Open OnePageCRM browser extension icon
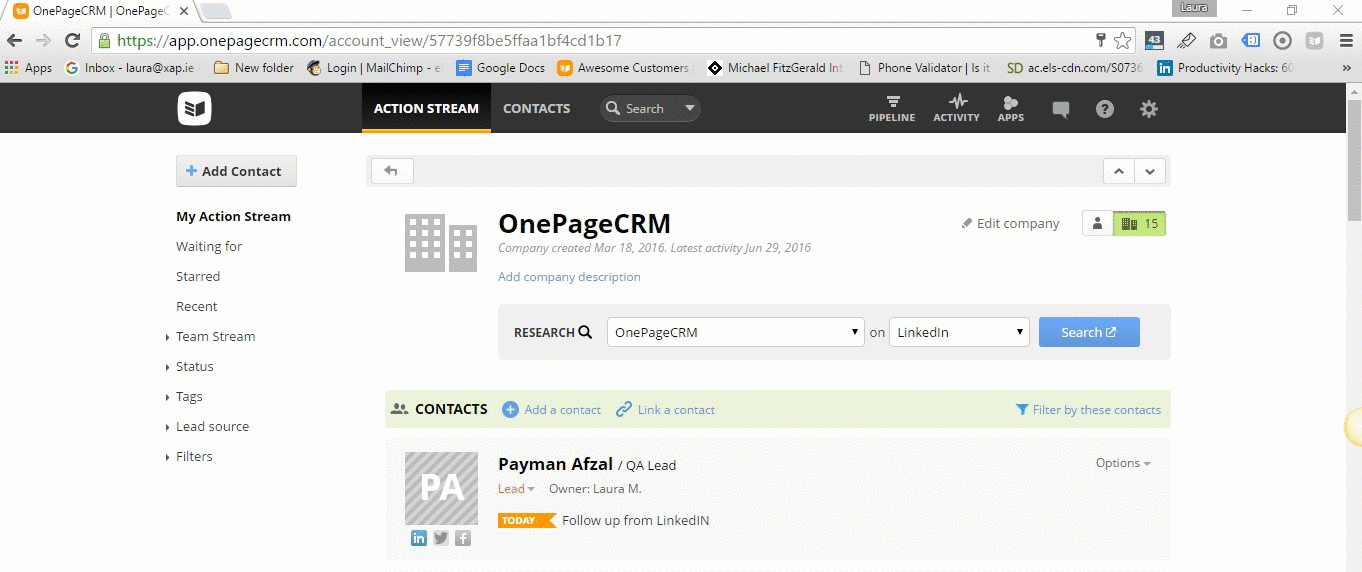 tap(1314, 41)
